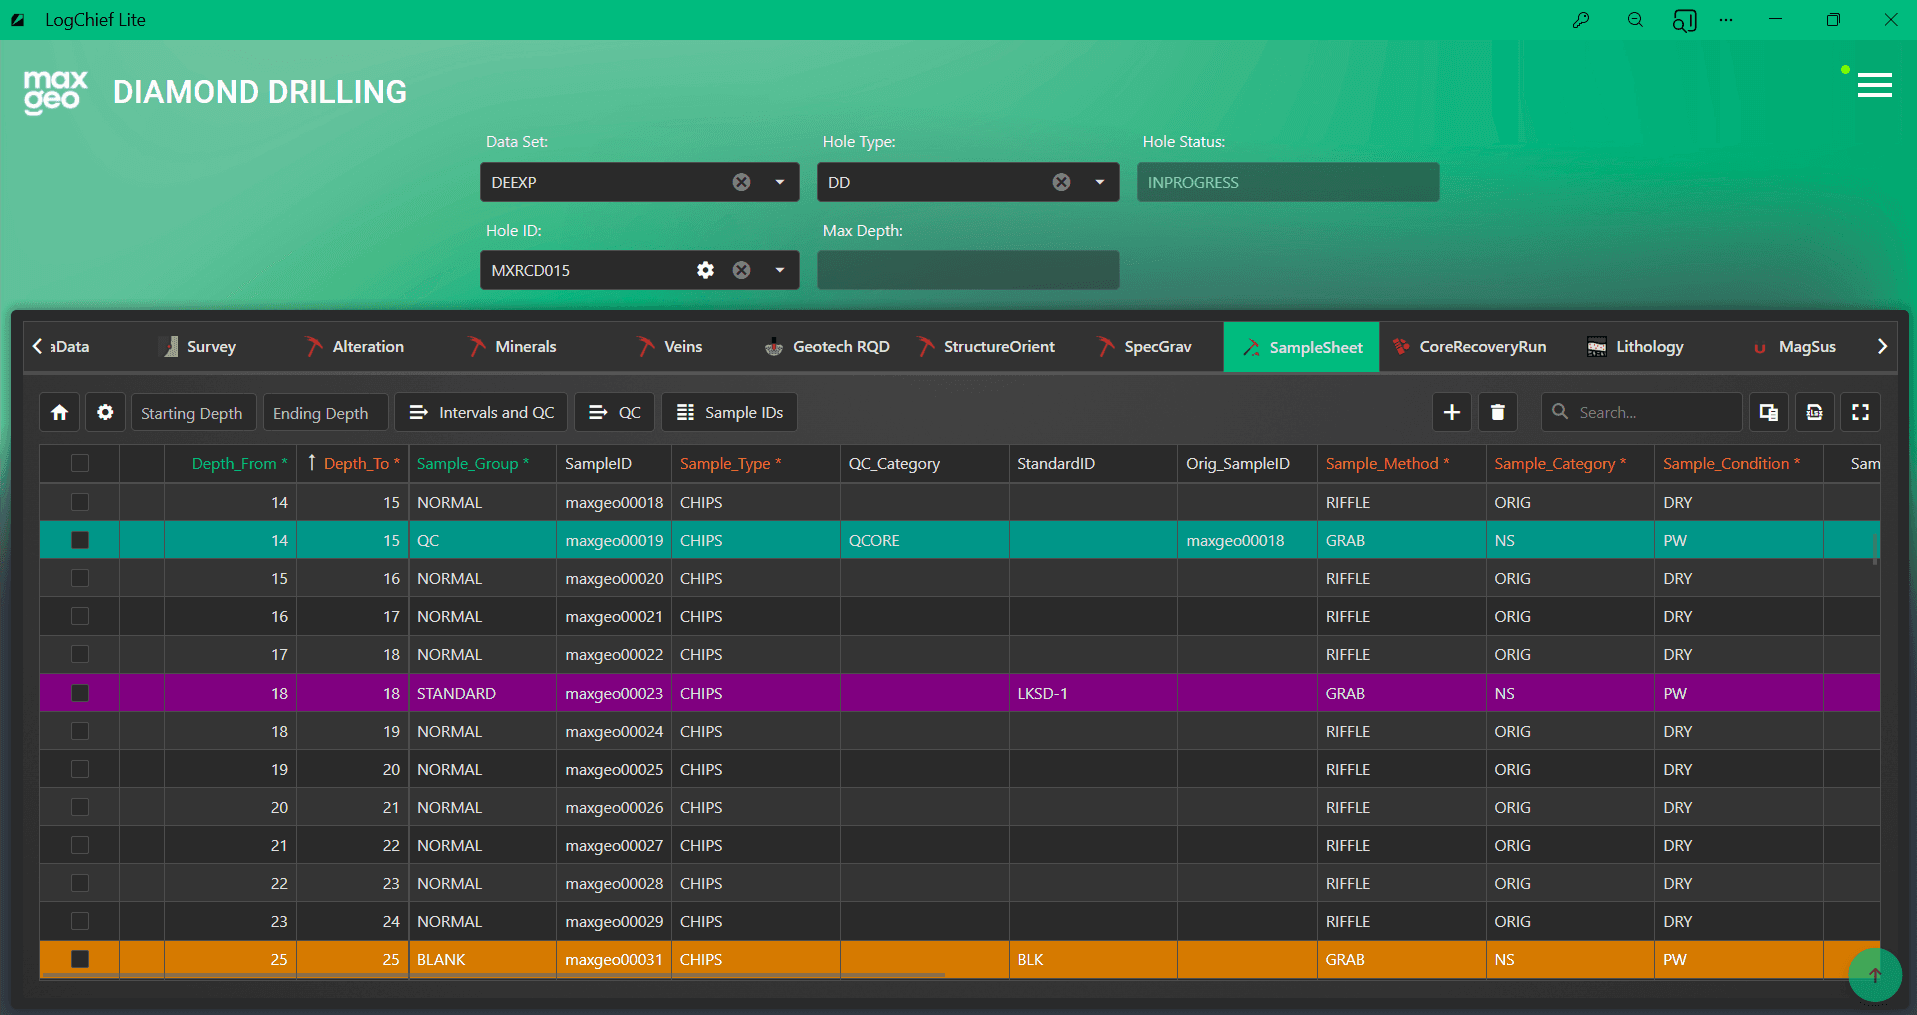Open the StructureOrient tab

(986, 347)
